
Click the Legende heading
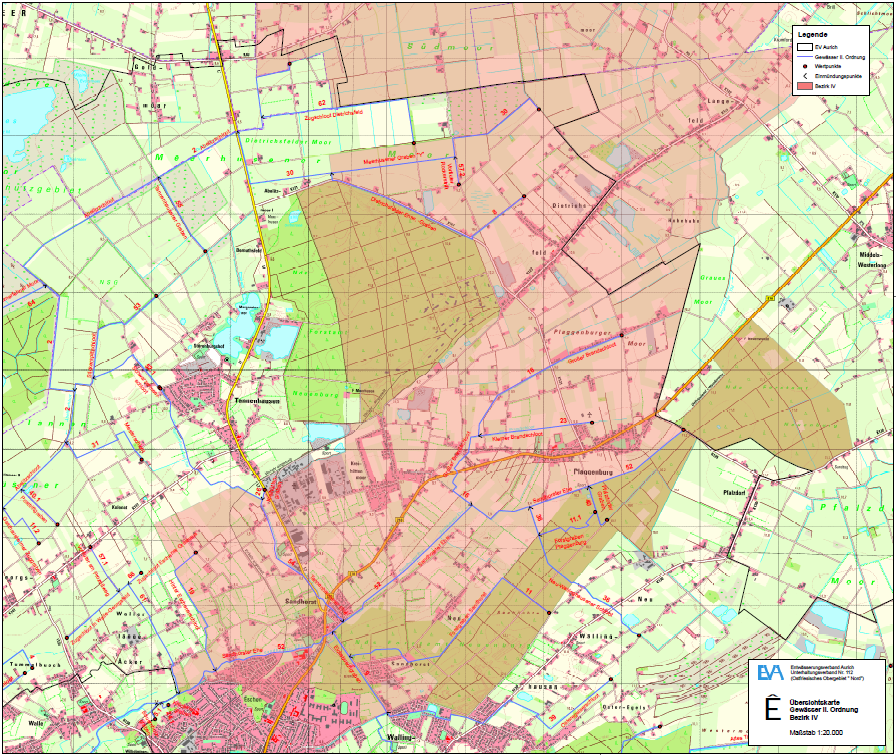[x=813, y=35]
